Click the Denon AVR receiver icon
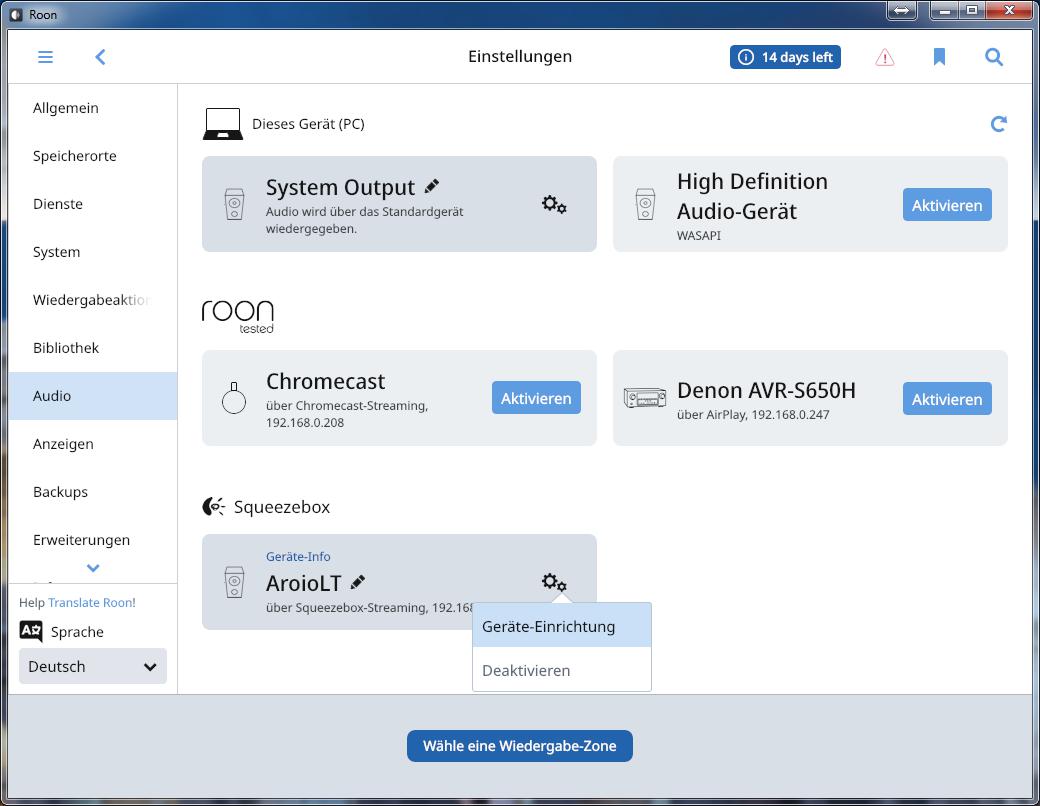 645,398
